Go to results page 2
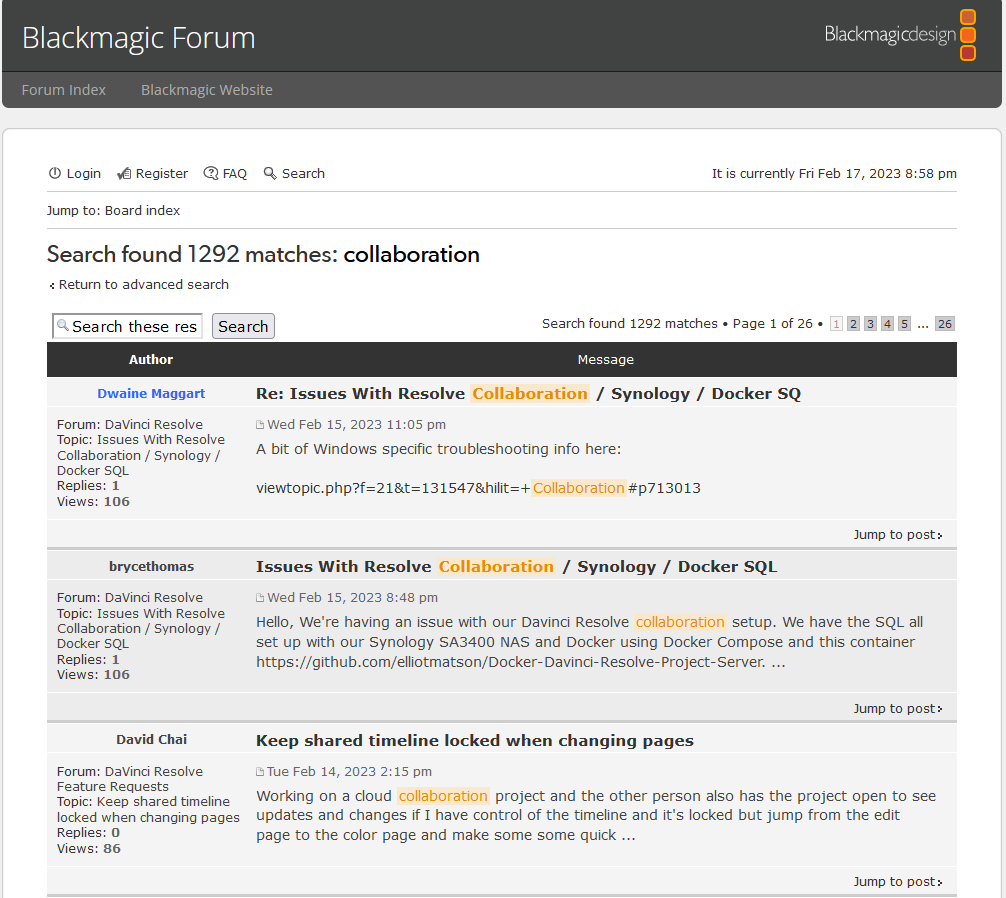This screenshot has height=898, width=1006. 853,324
